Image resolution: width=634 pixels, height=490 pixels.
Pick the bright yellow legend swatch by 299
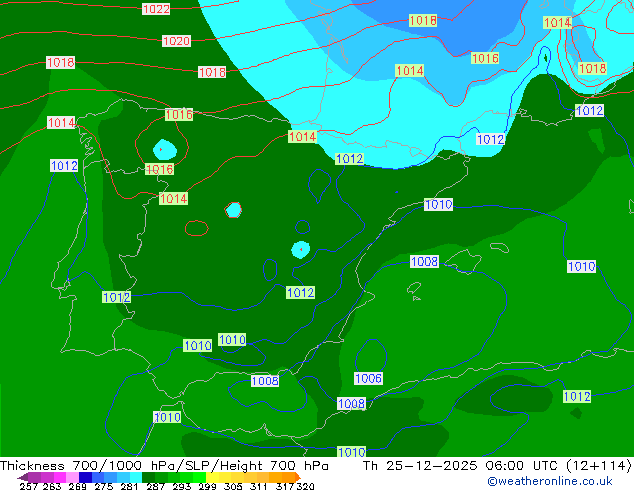pyautogui.click(x=212, y=477)
